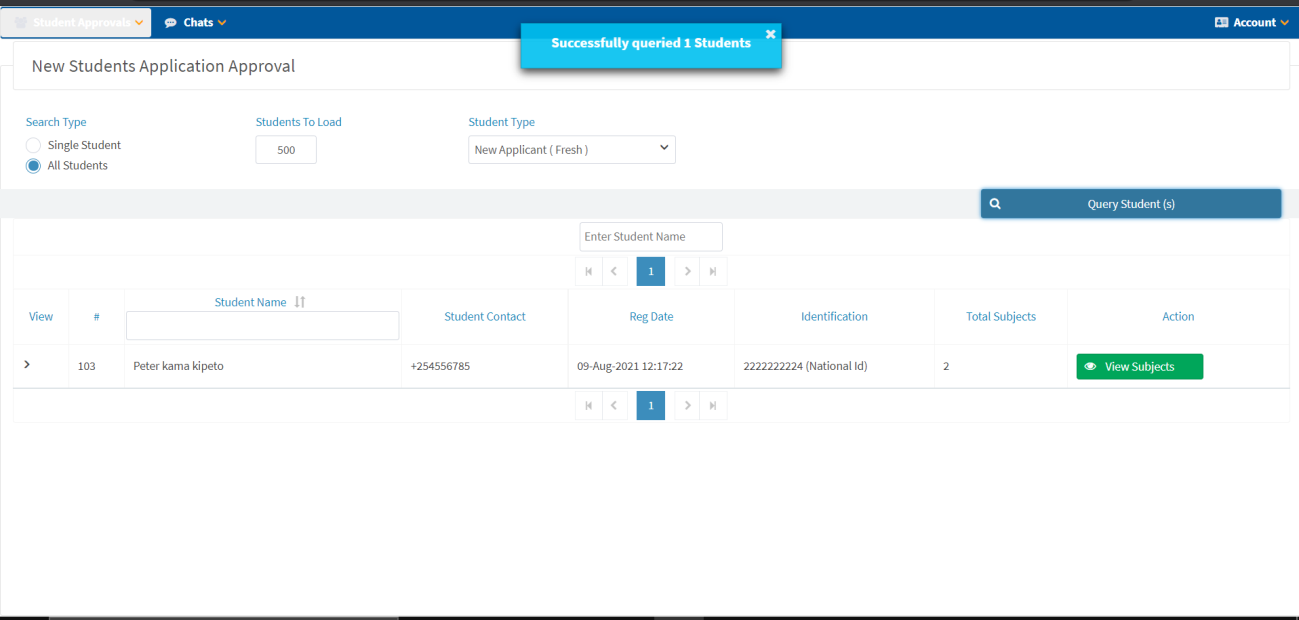Select the All Students radio option
The width and height of the screenshot is (1299, 620).
click(34, 166)
